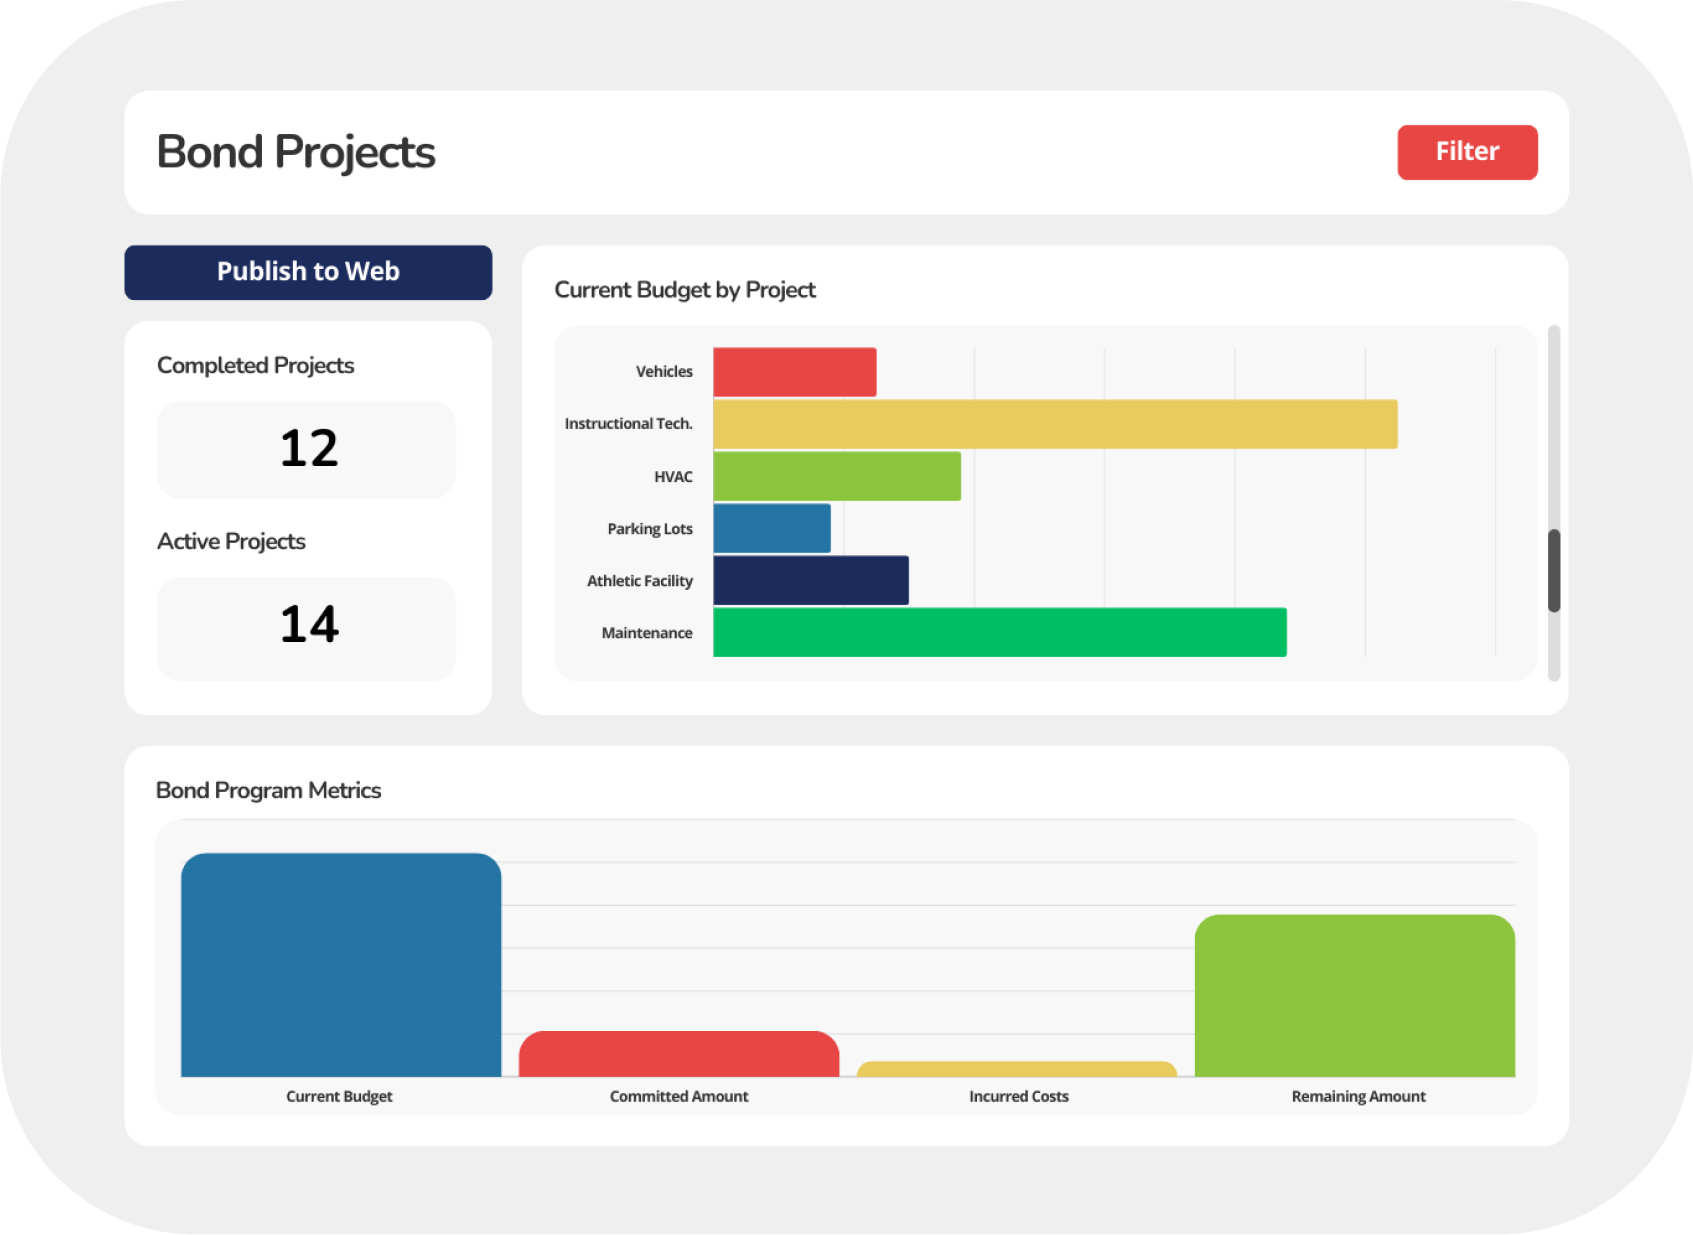Select the navy Athletic Facility bar

(x=810, y=580)
